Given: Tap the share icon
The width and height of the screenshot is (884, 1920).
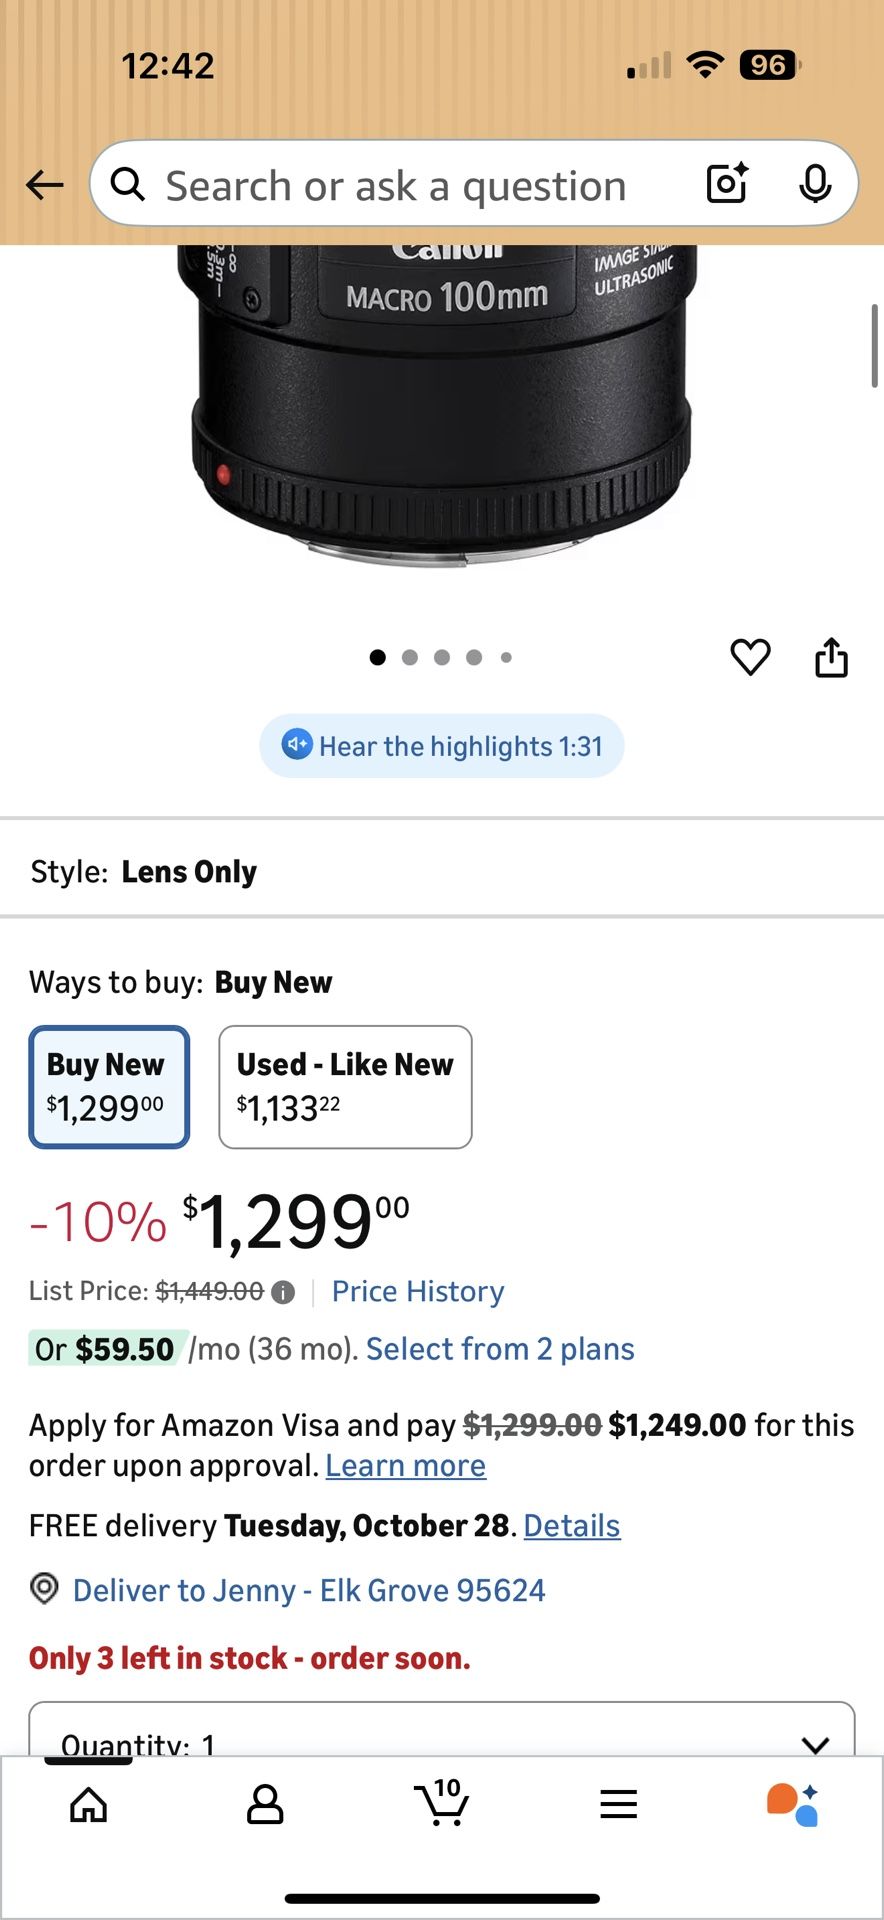Looking at the screenshot, I should click(831, 658).
